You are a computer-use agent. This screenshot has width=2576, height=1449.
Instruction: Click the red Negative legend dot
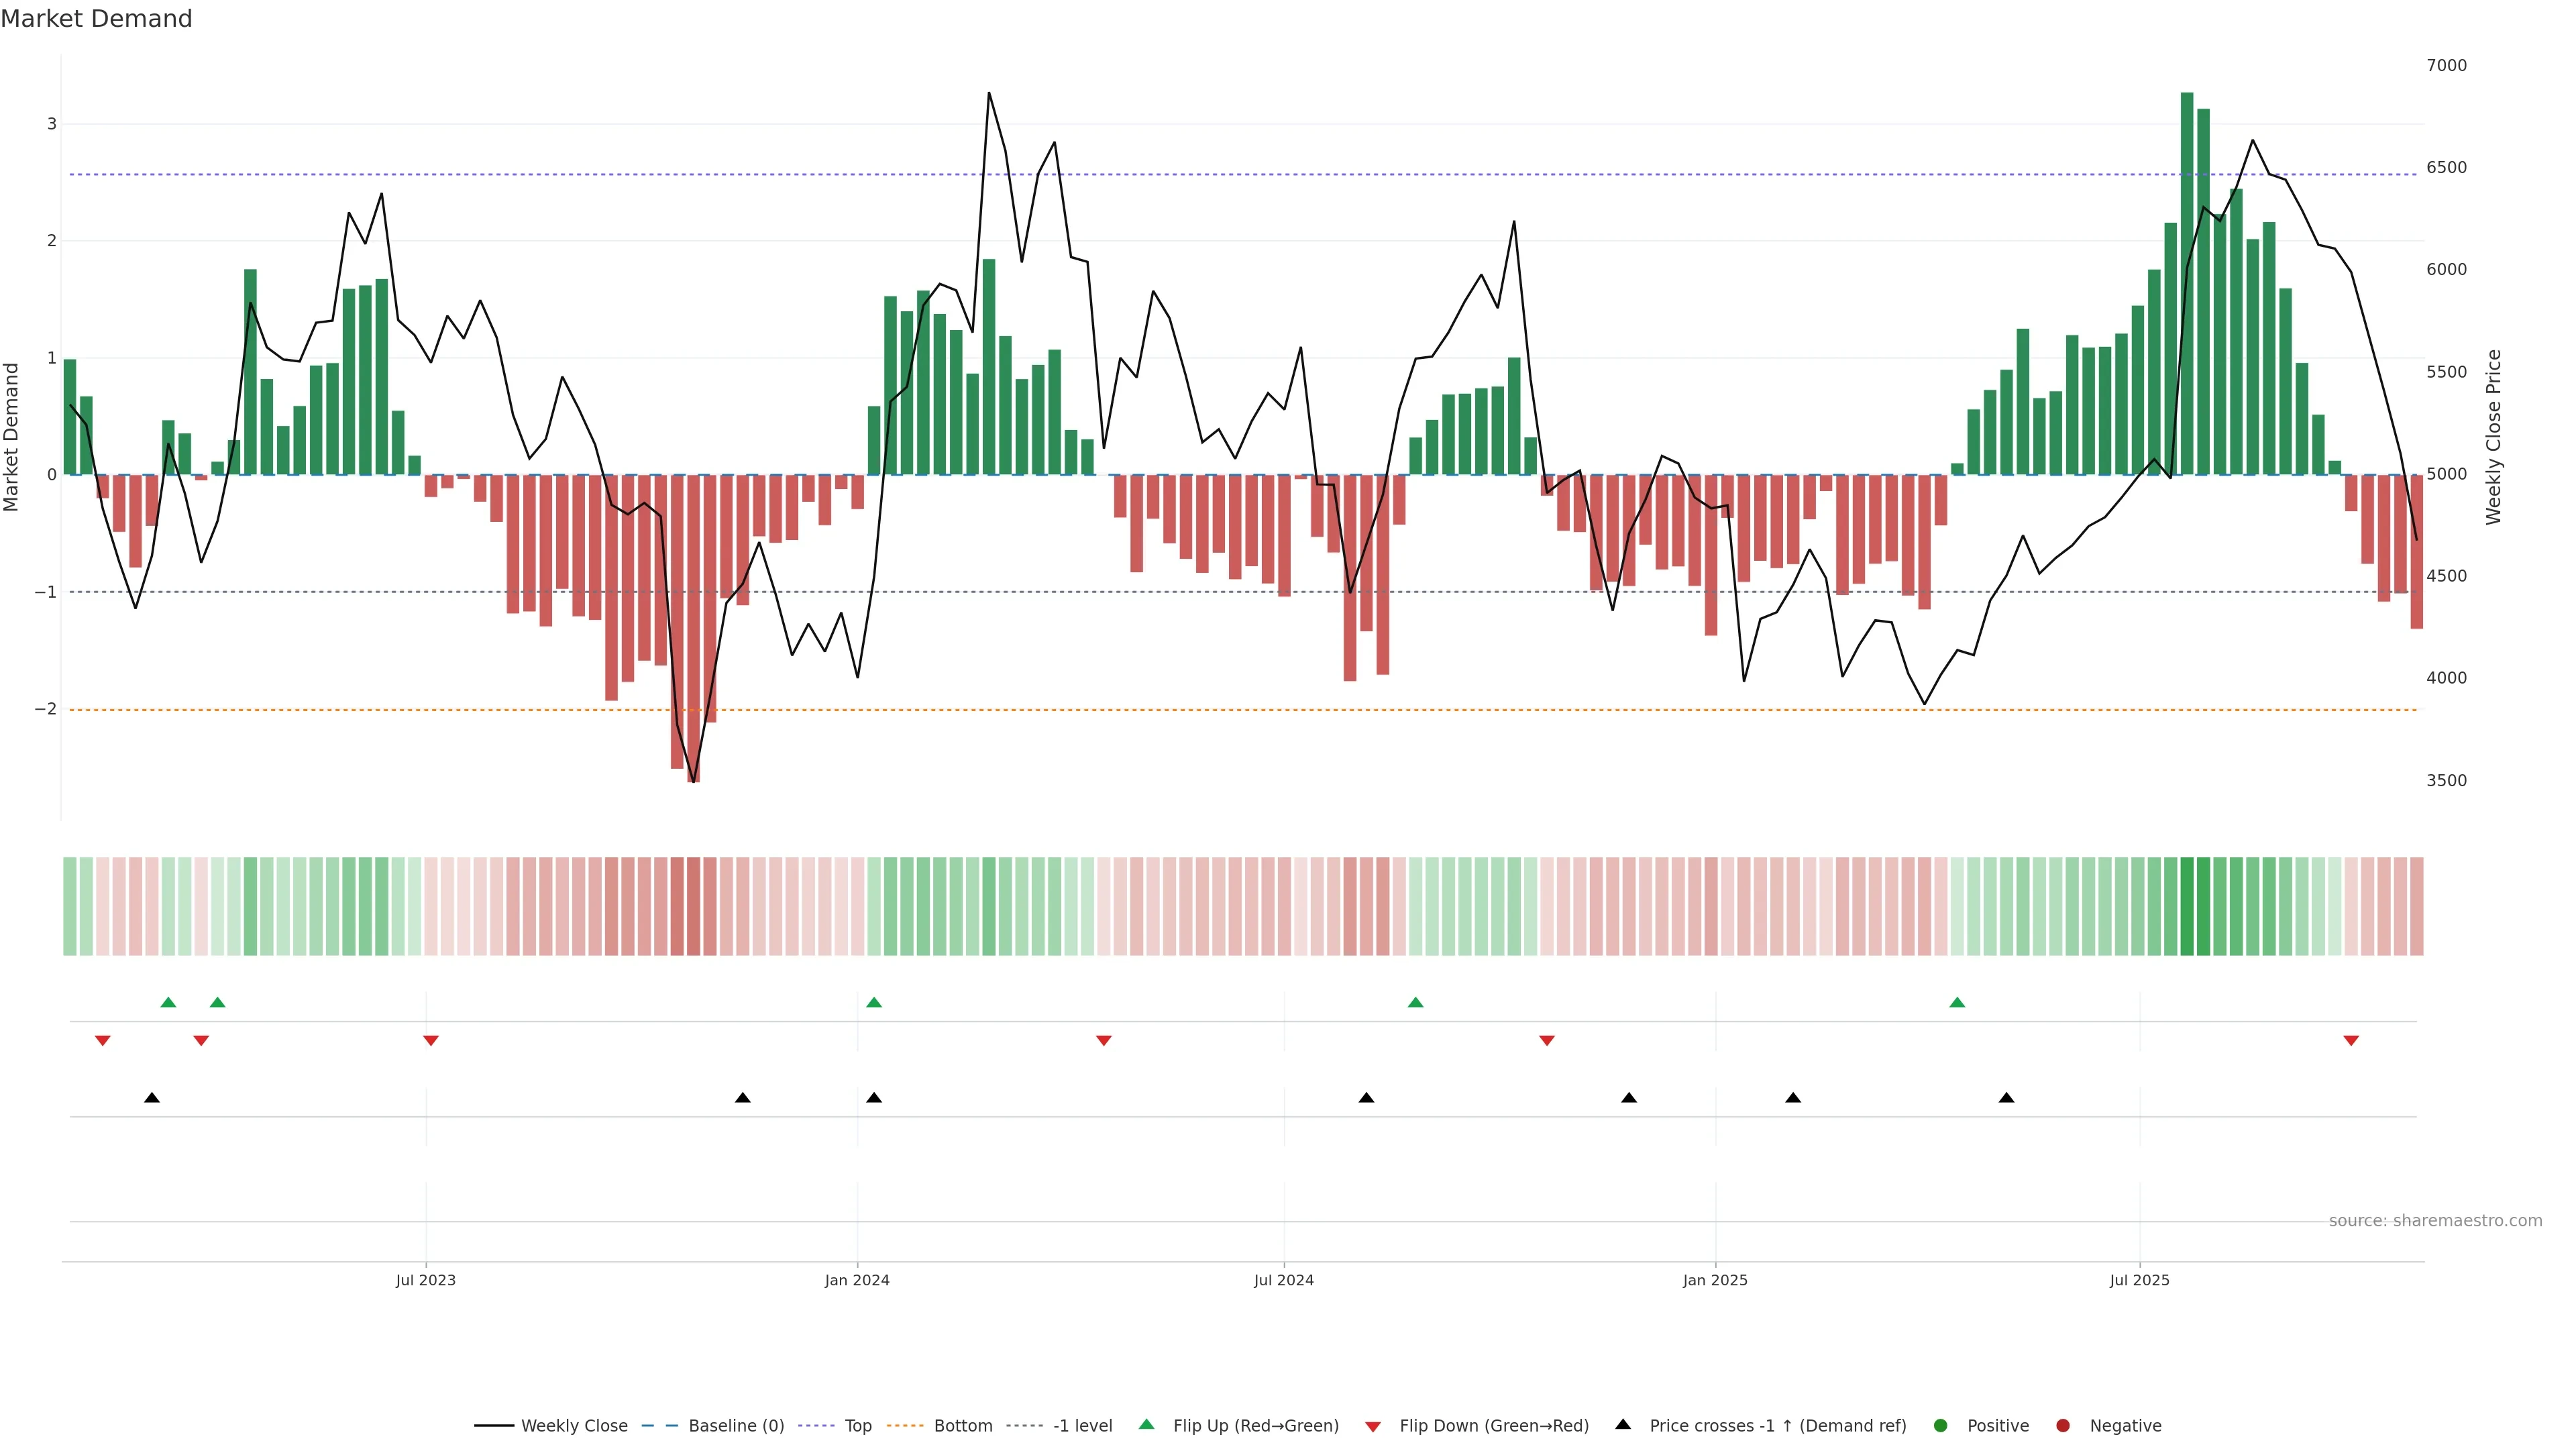coord(2063,1426)
